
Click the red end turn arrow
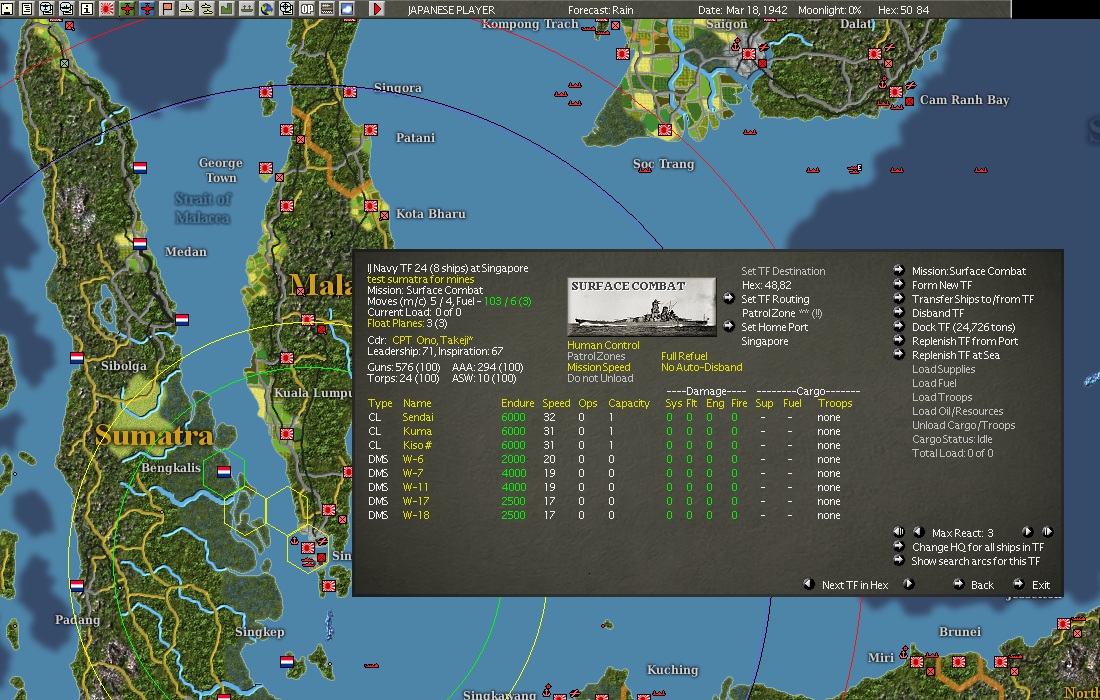tap(377, 9)
